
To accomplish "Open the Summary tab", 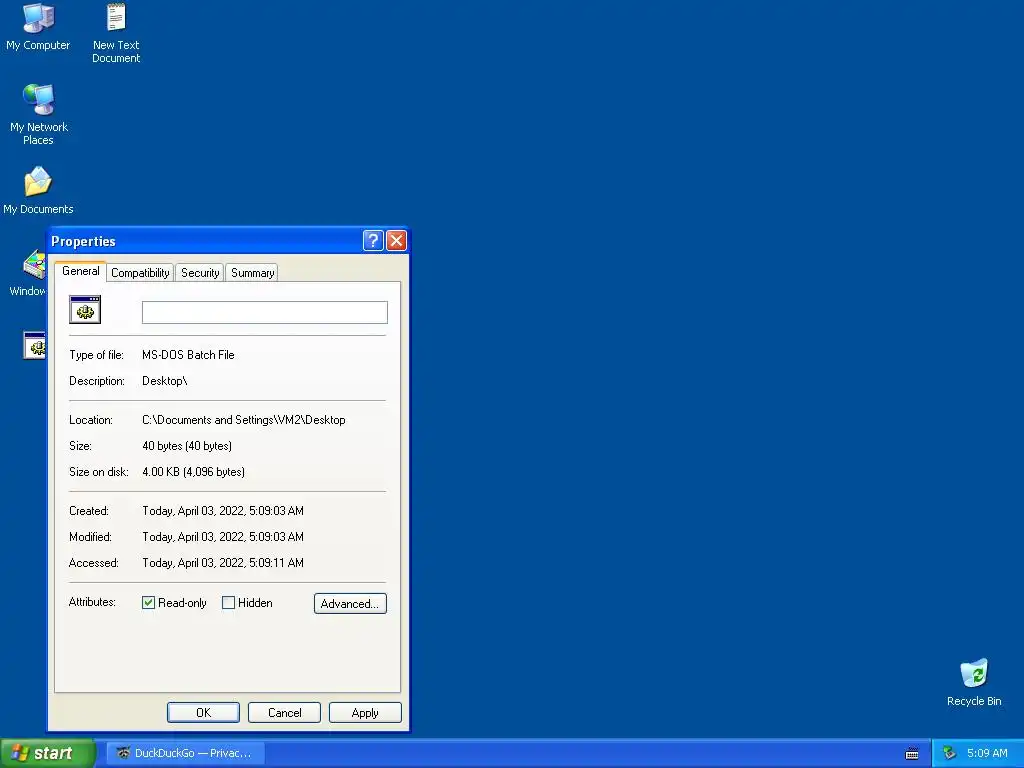I will pyautogui.click(x=252, y=273).
